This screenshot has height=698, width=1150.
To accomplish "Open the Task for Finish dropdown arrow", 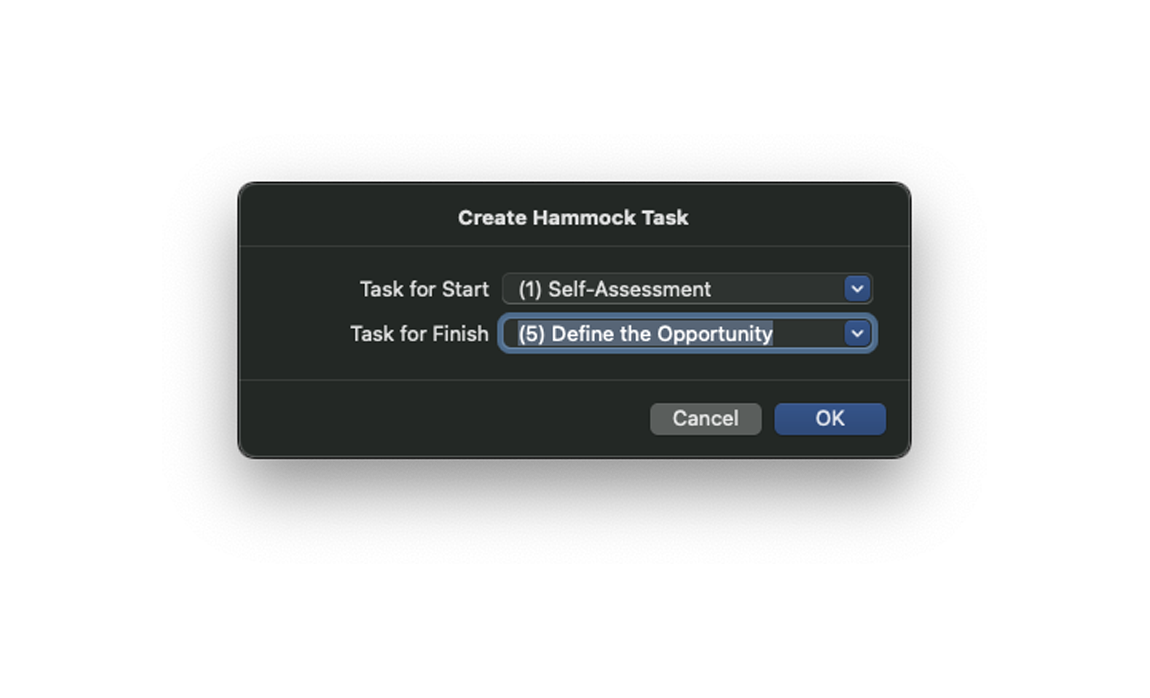I will [857, 334].
